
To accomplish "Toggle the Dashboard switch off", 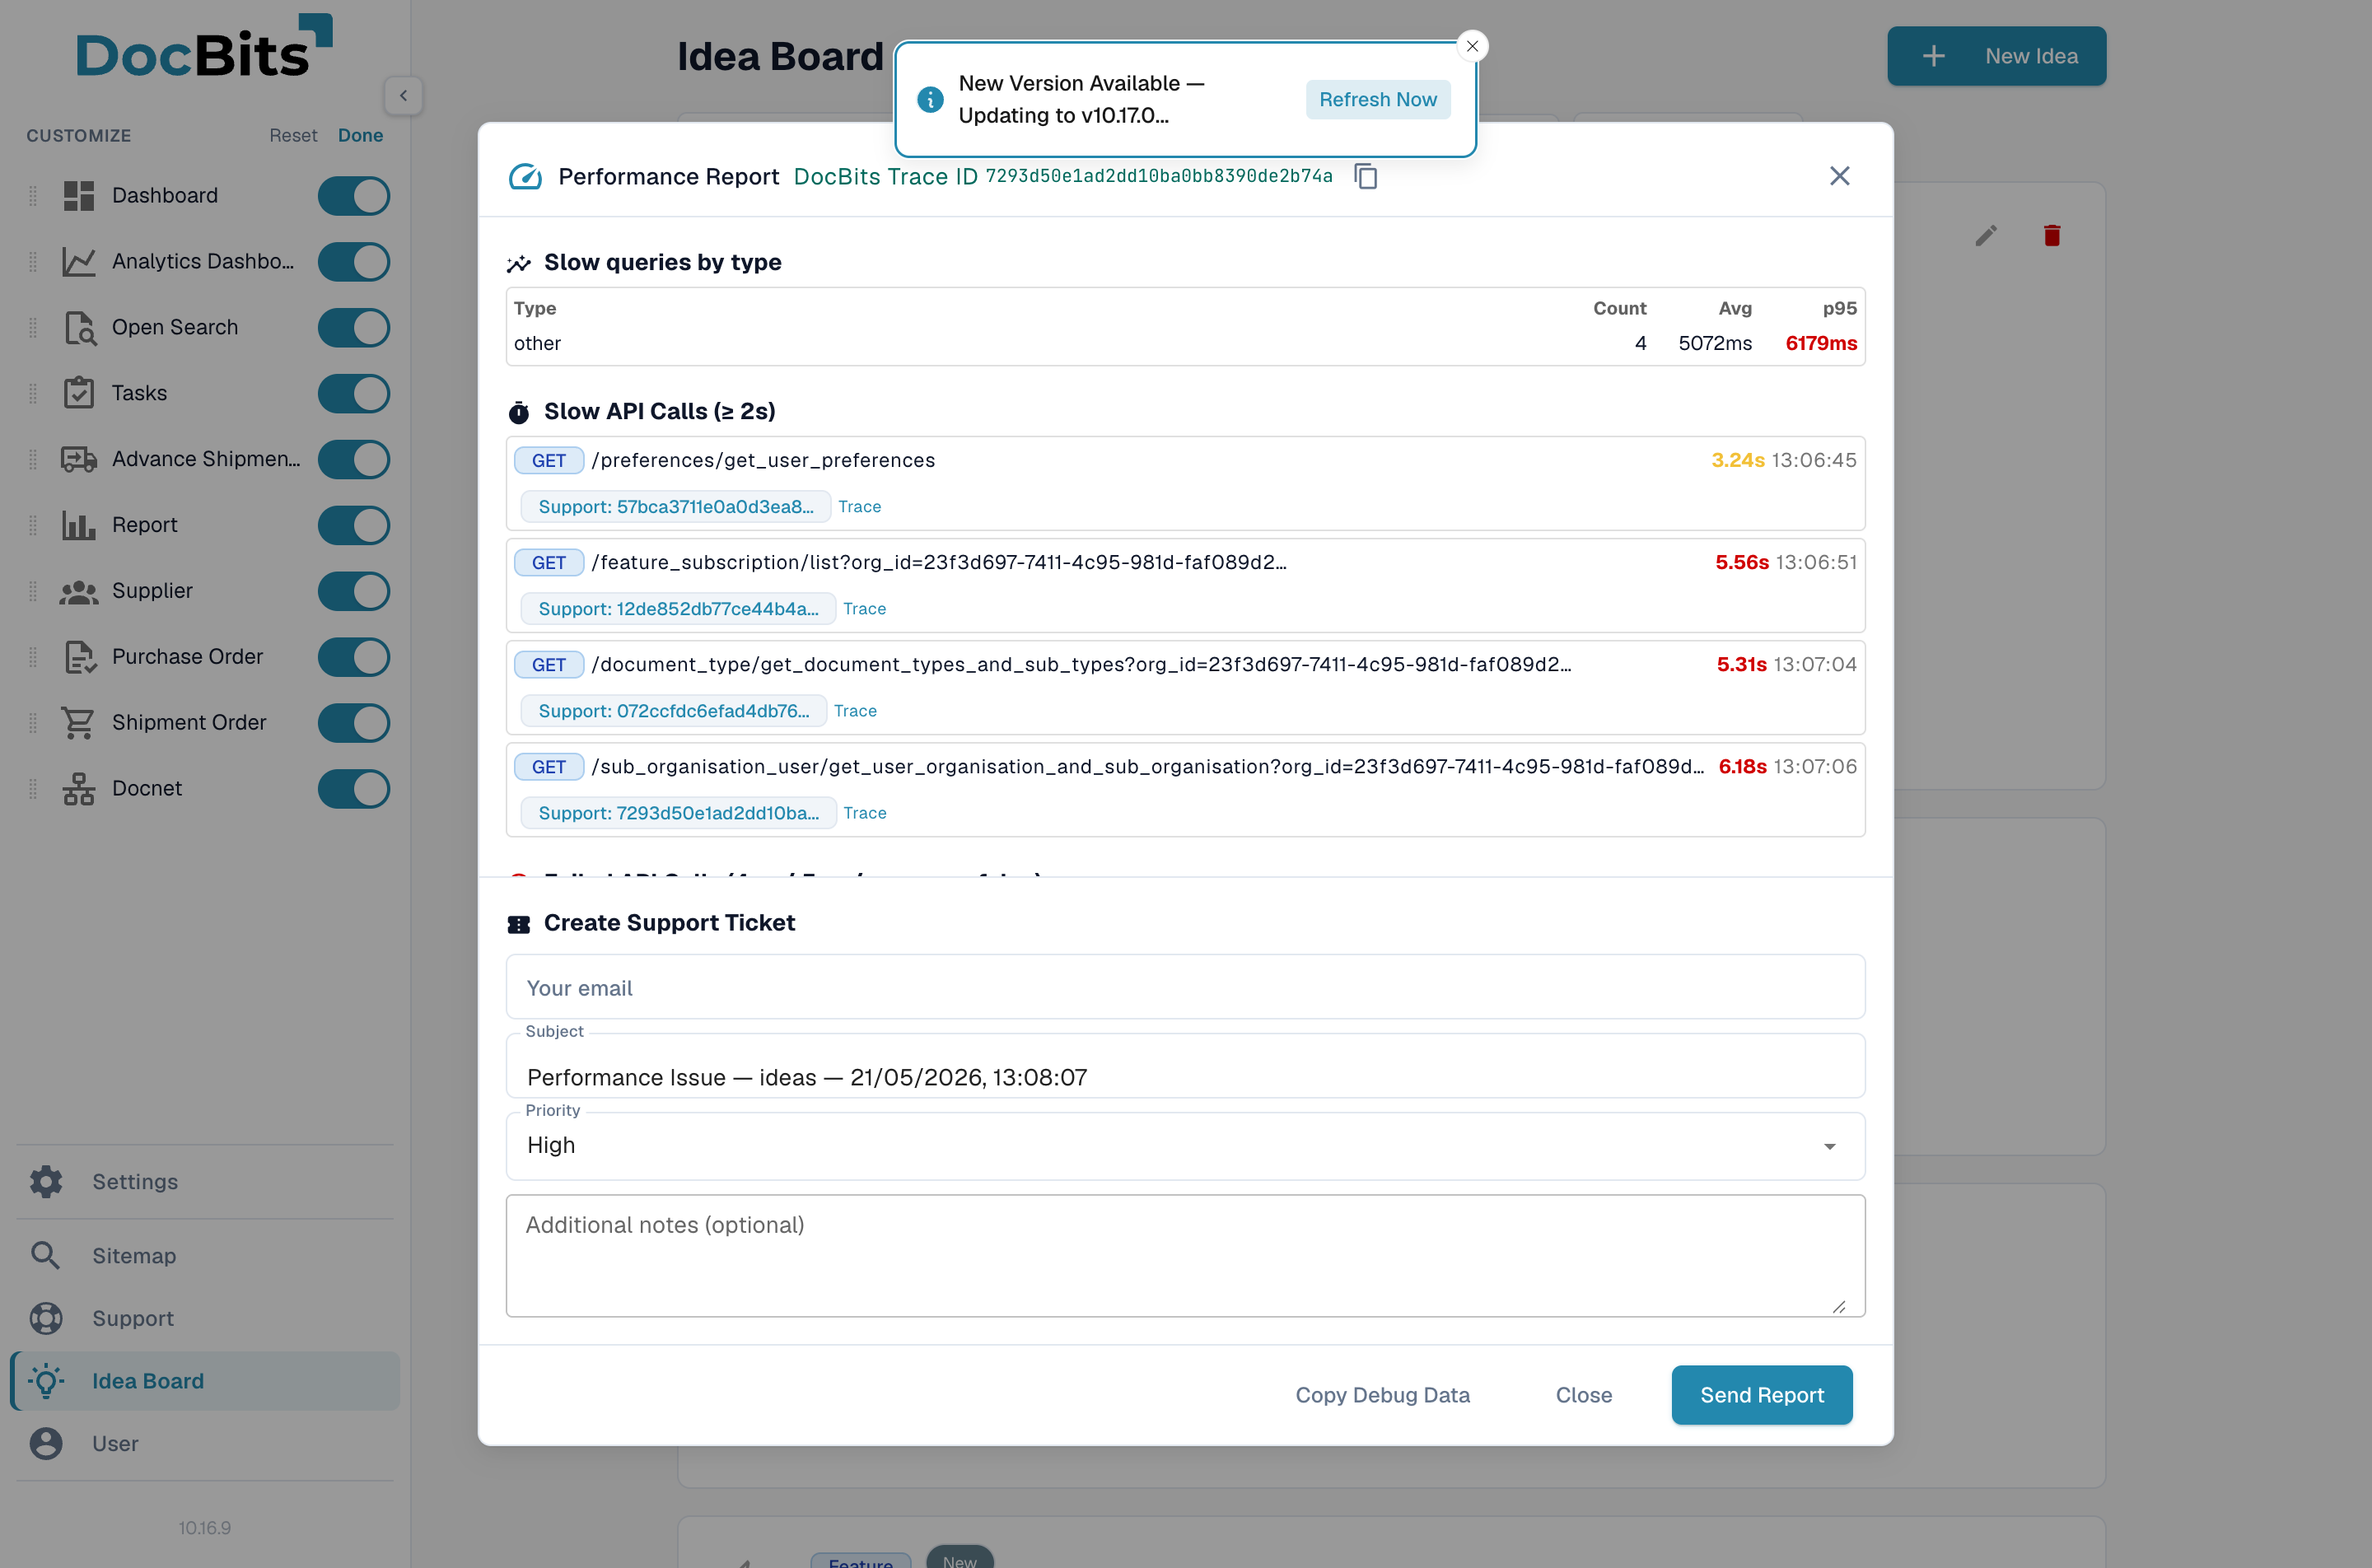I will coord(354,196).
